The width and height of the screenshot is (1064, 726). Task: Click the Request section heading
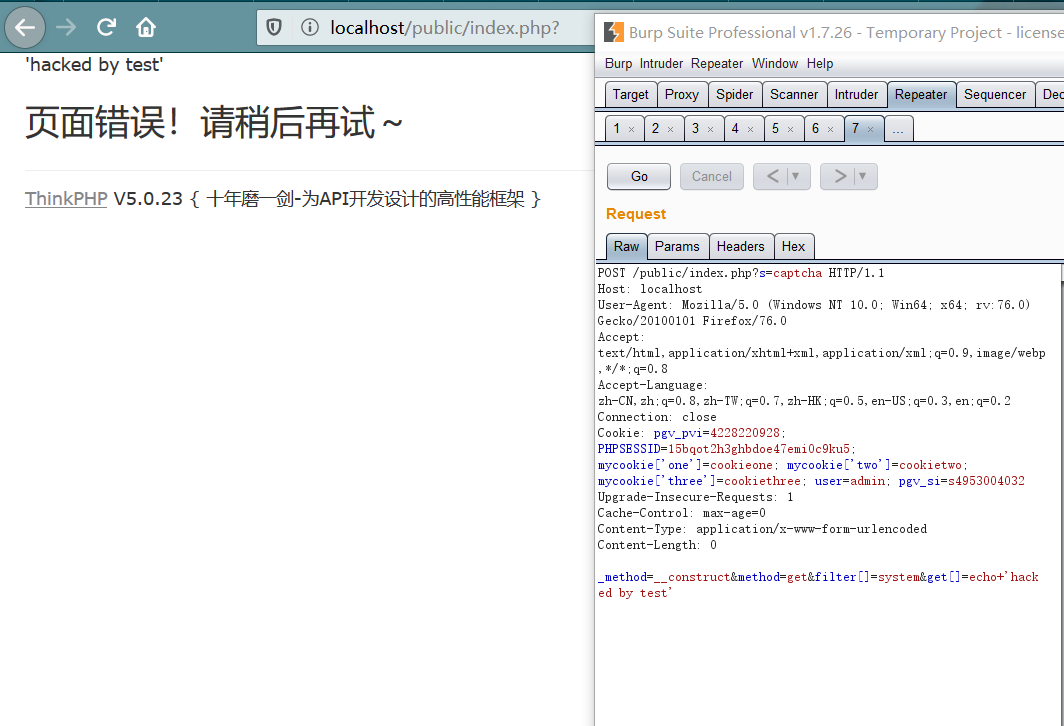coord(636,214)
